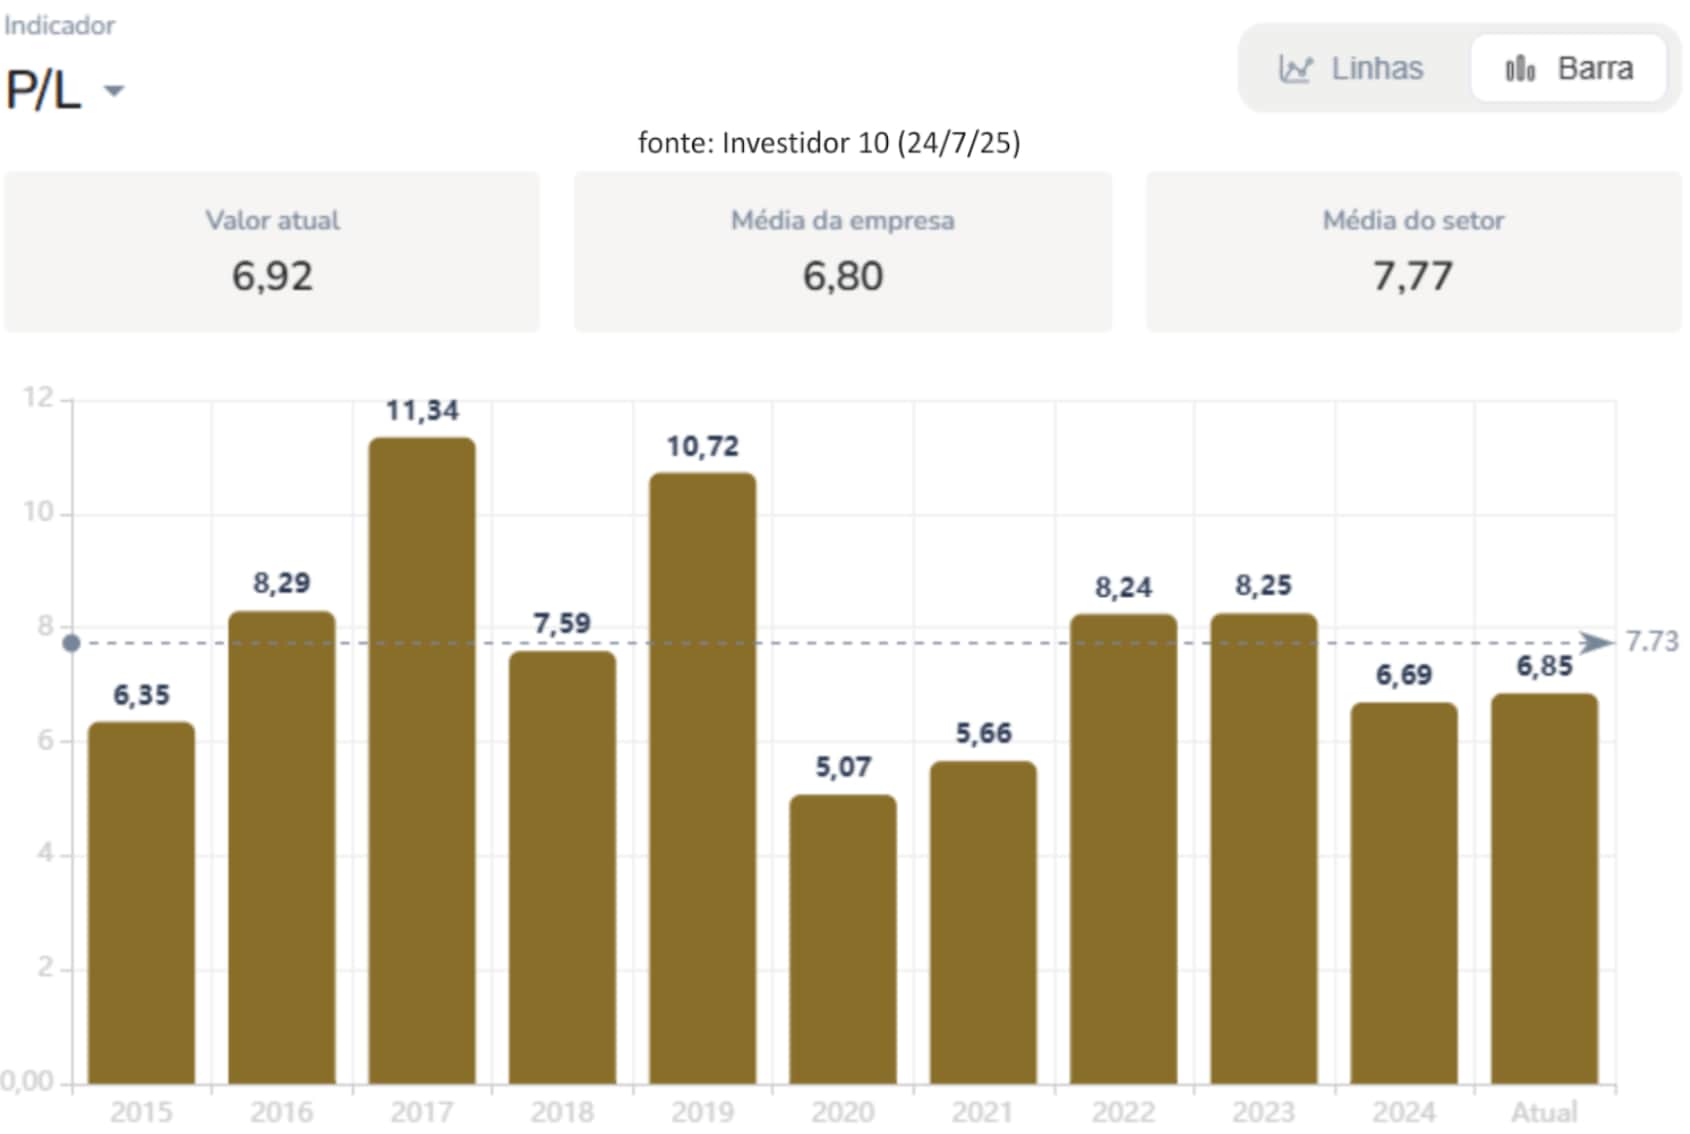Select the 2020 bar with value 5,07
This screenshot has width=1690, height=1134.
tap(843, 939)
